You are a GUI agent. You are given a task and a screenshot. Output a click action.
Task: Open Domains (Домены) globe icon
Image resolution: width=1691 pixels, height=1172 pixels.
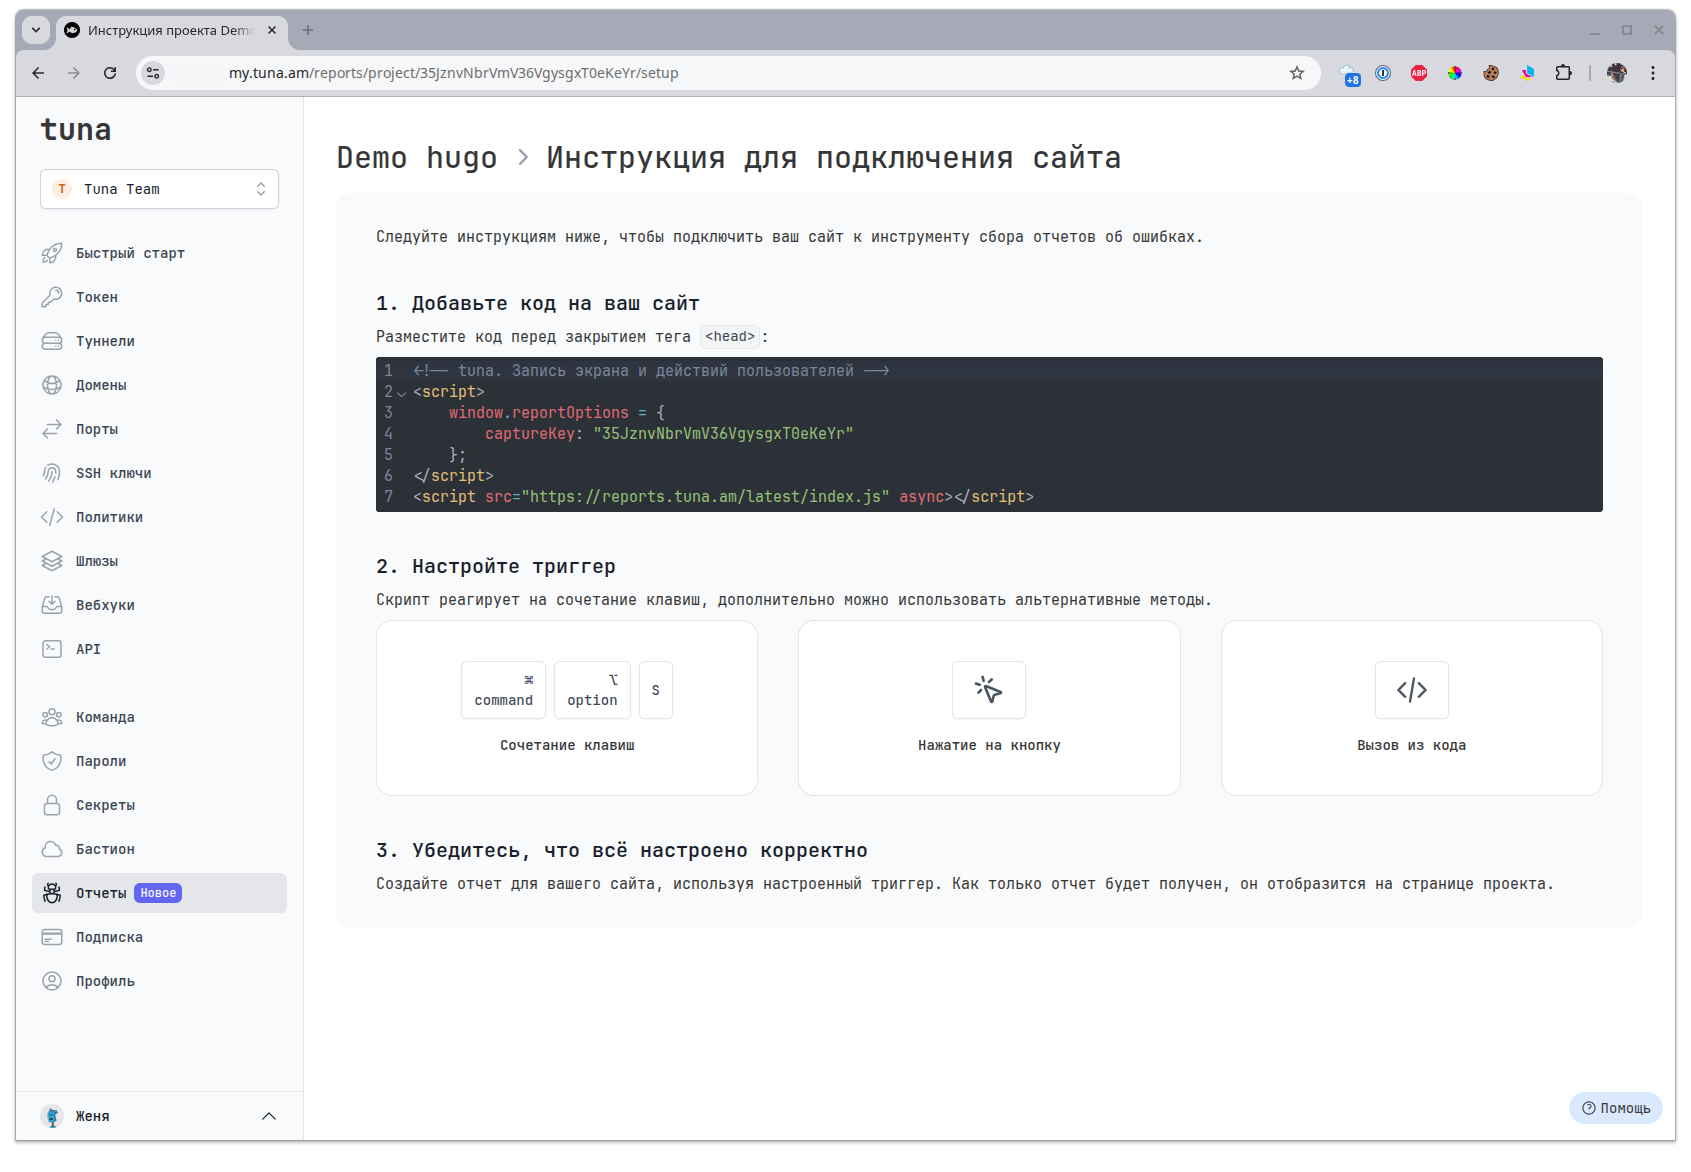[52, 385]
